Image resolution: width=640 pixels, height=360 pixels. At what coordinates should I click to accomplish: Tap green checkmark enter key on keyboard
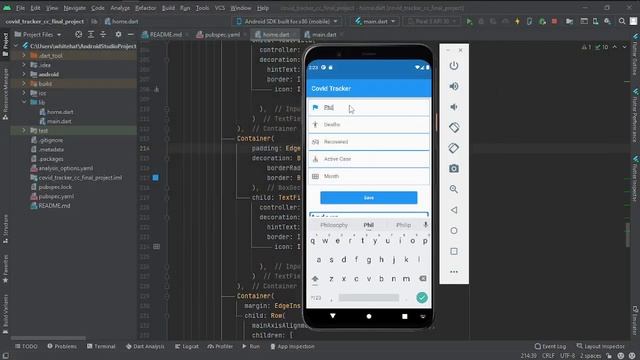tap(422, 297)
